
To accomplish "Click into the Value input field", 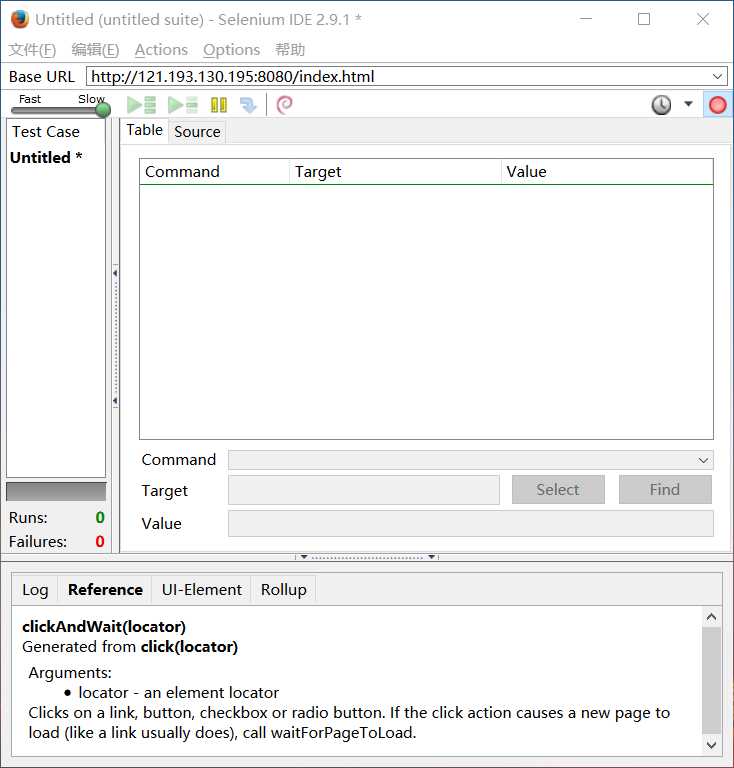I will (471, 524).
